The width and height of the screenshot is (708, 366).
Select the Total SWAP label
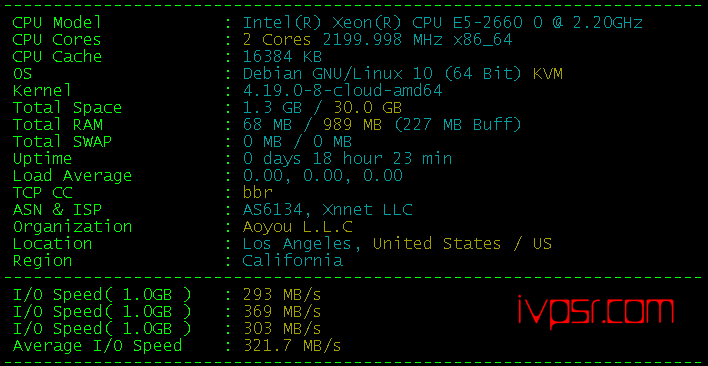[x=62, y=142]
